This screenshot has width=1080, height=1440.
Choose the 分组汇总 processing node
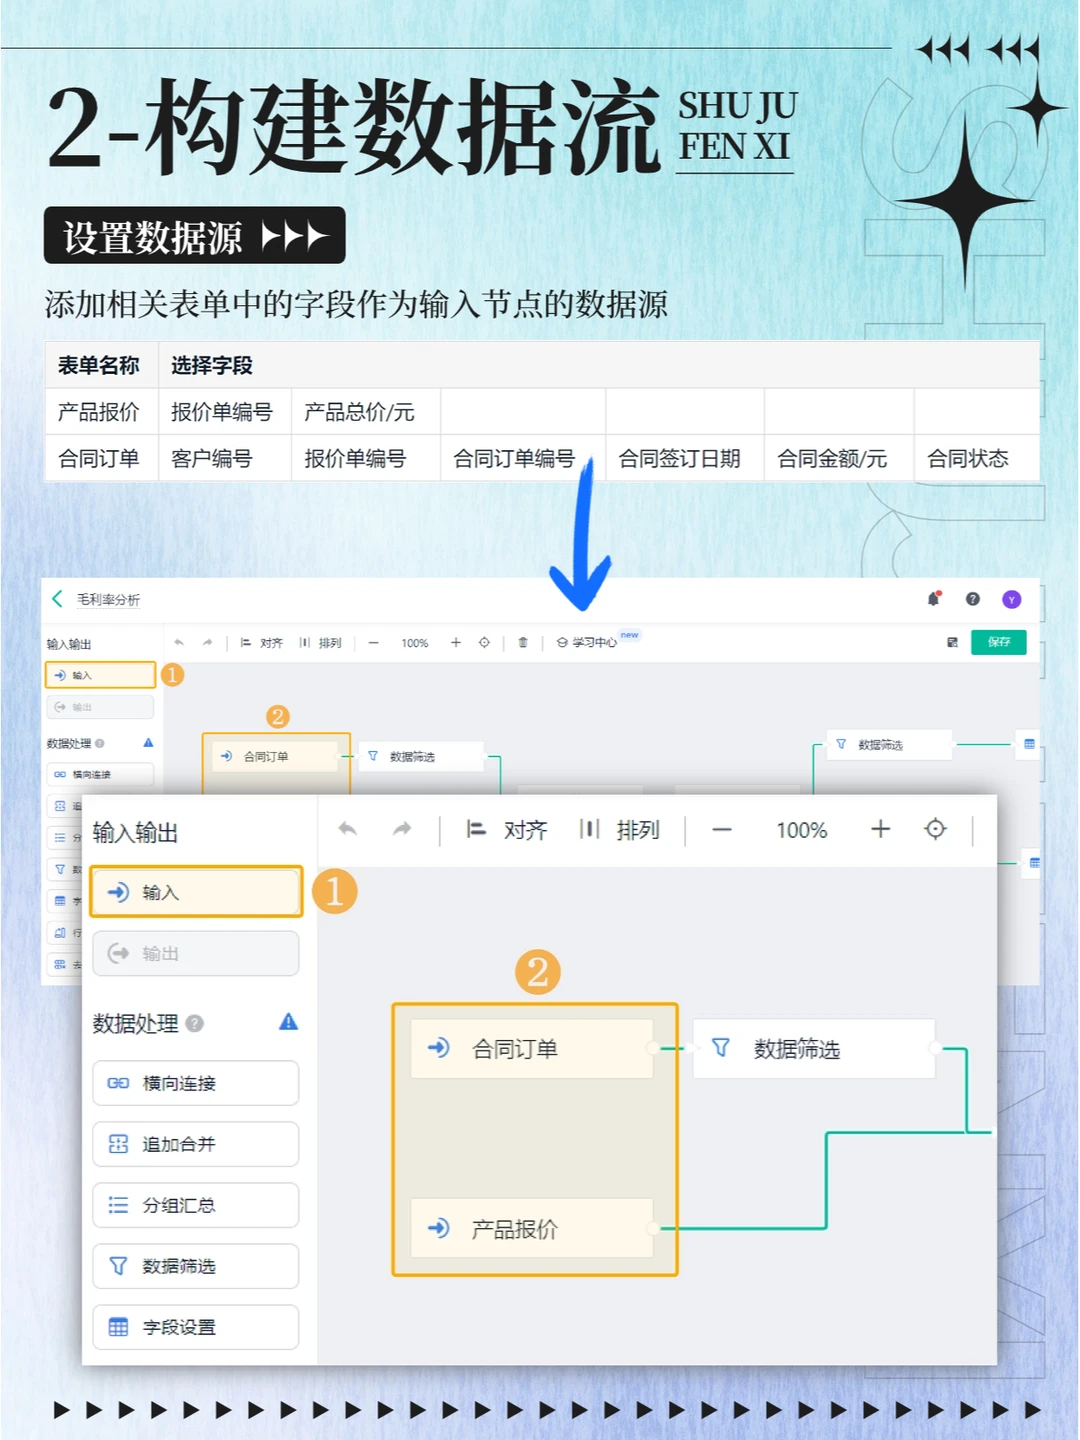click(196, 1205)
